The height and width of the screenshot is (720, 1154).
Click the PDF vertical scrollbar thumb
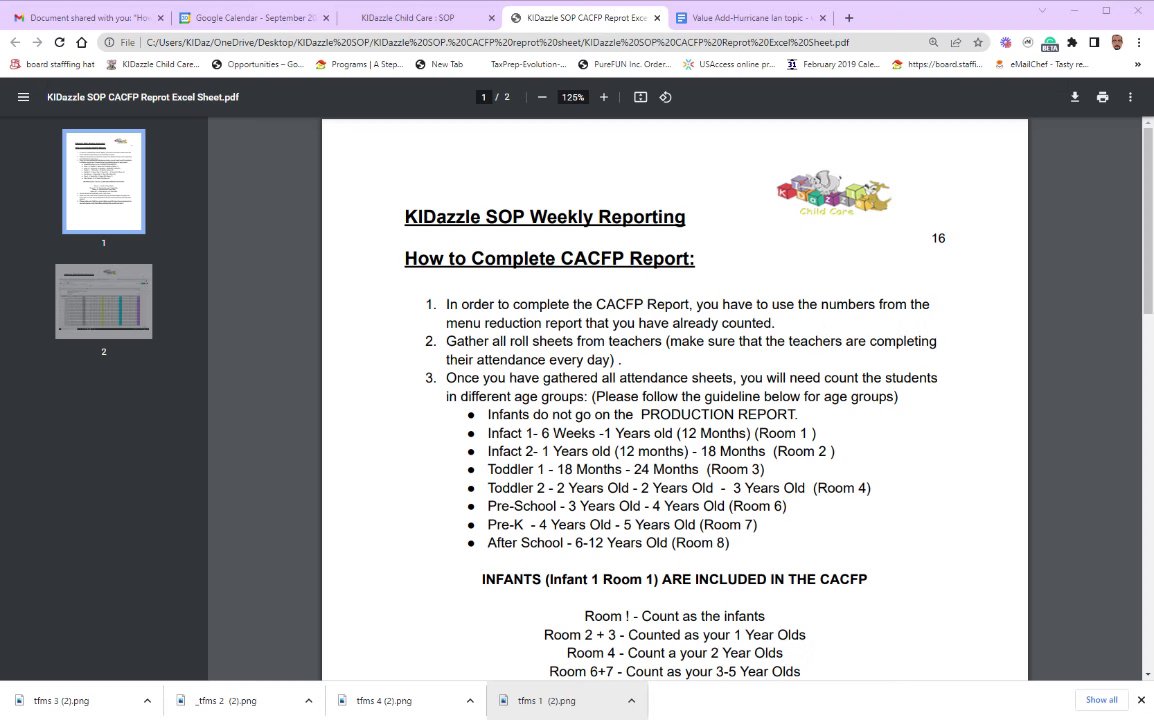1147,221
